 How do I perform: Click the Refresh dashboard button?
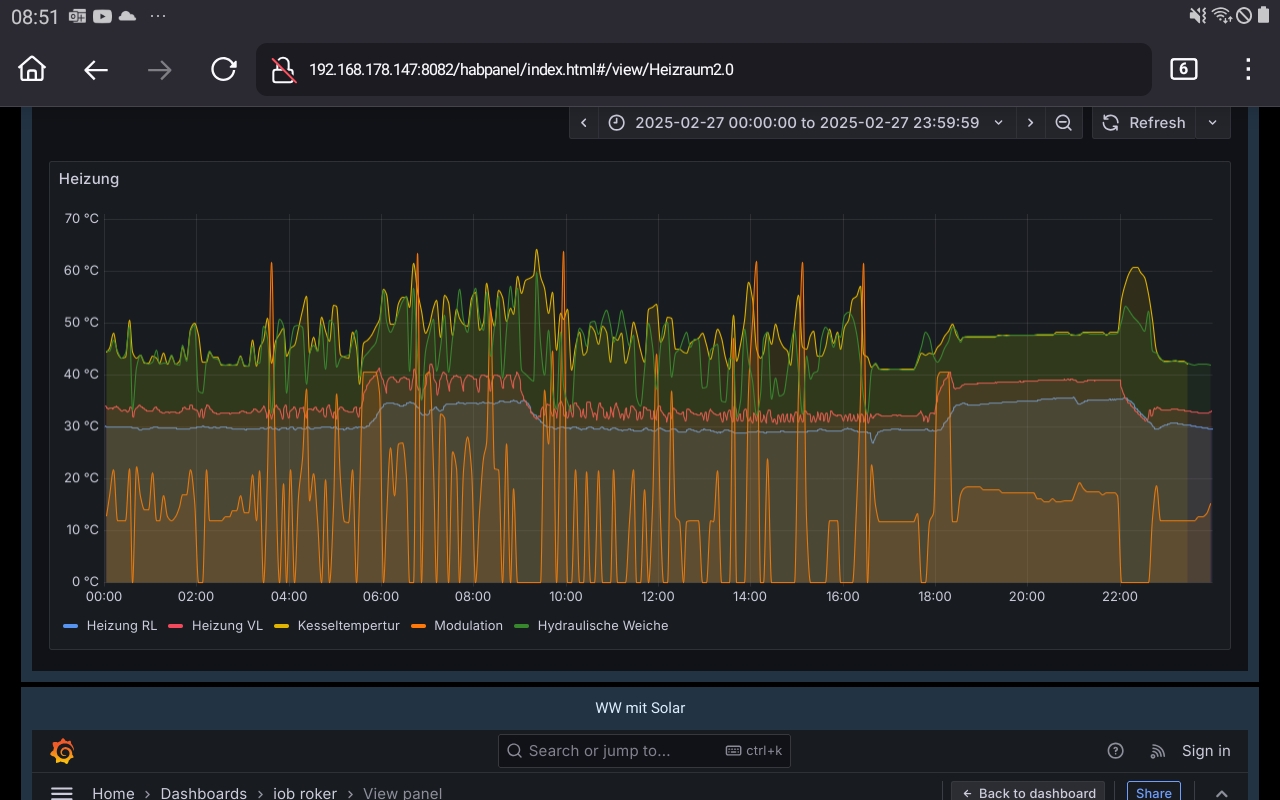click(x=1144, y=123)
